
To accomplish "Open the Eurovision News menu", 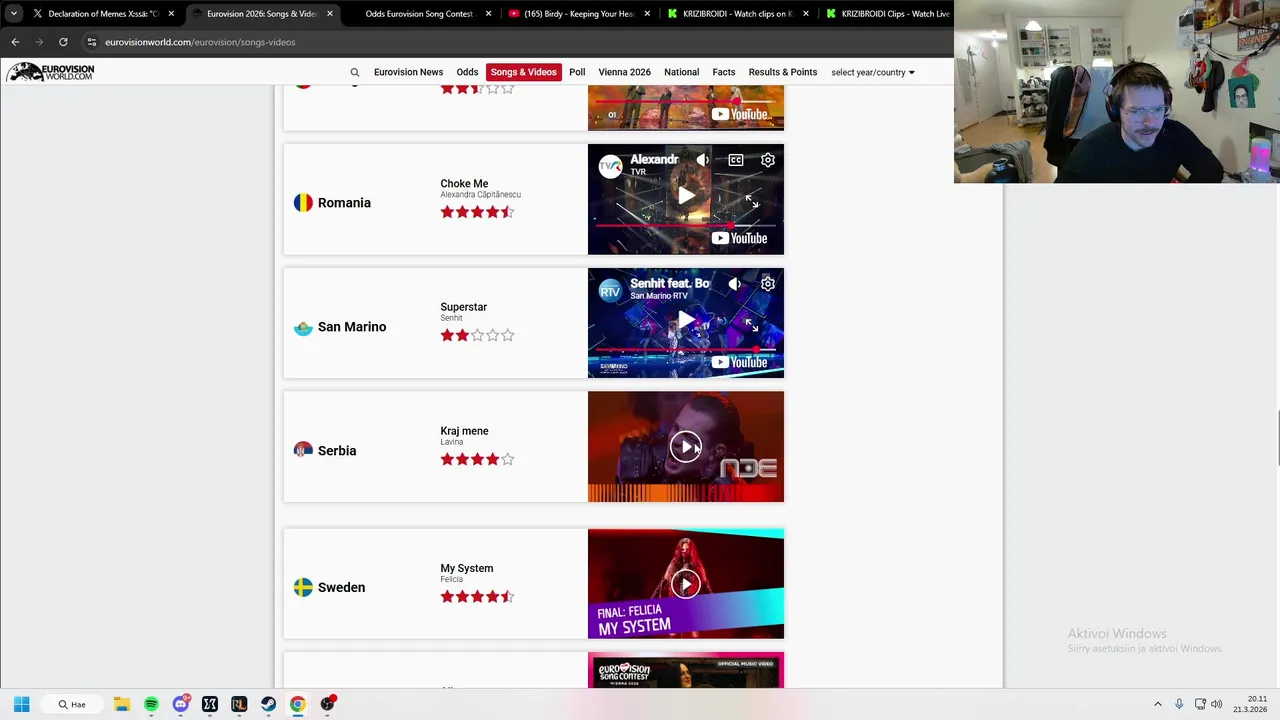I will (408, 72).
